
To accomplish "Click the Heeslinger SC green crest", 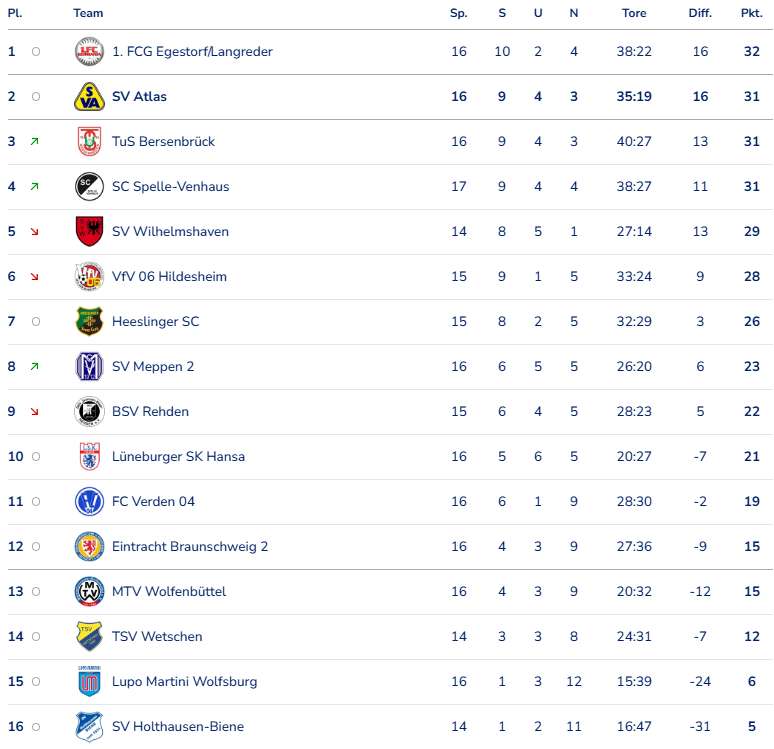I will 89,322.
